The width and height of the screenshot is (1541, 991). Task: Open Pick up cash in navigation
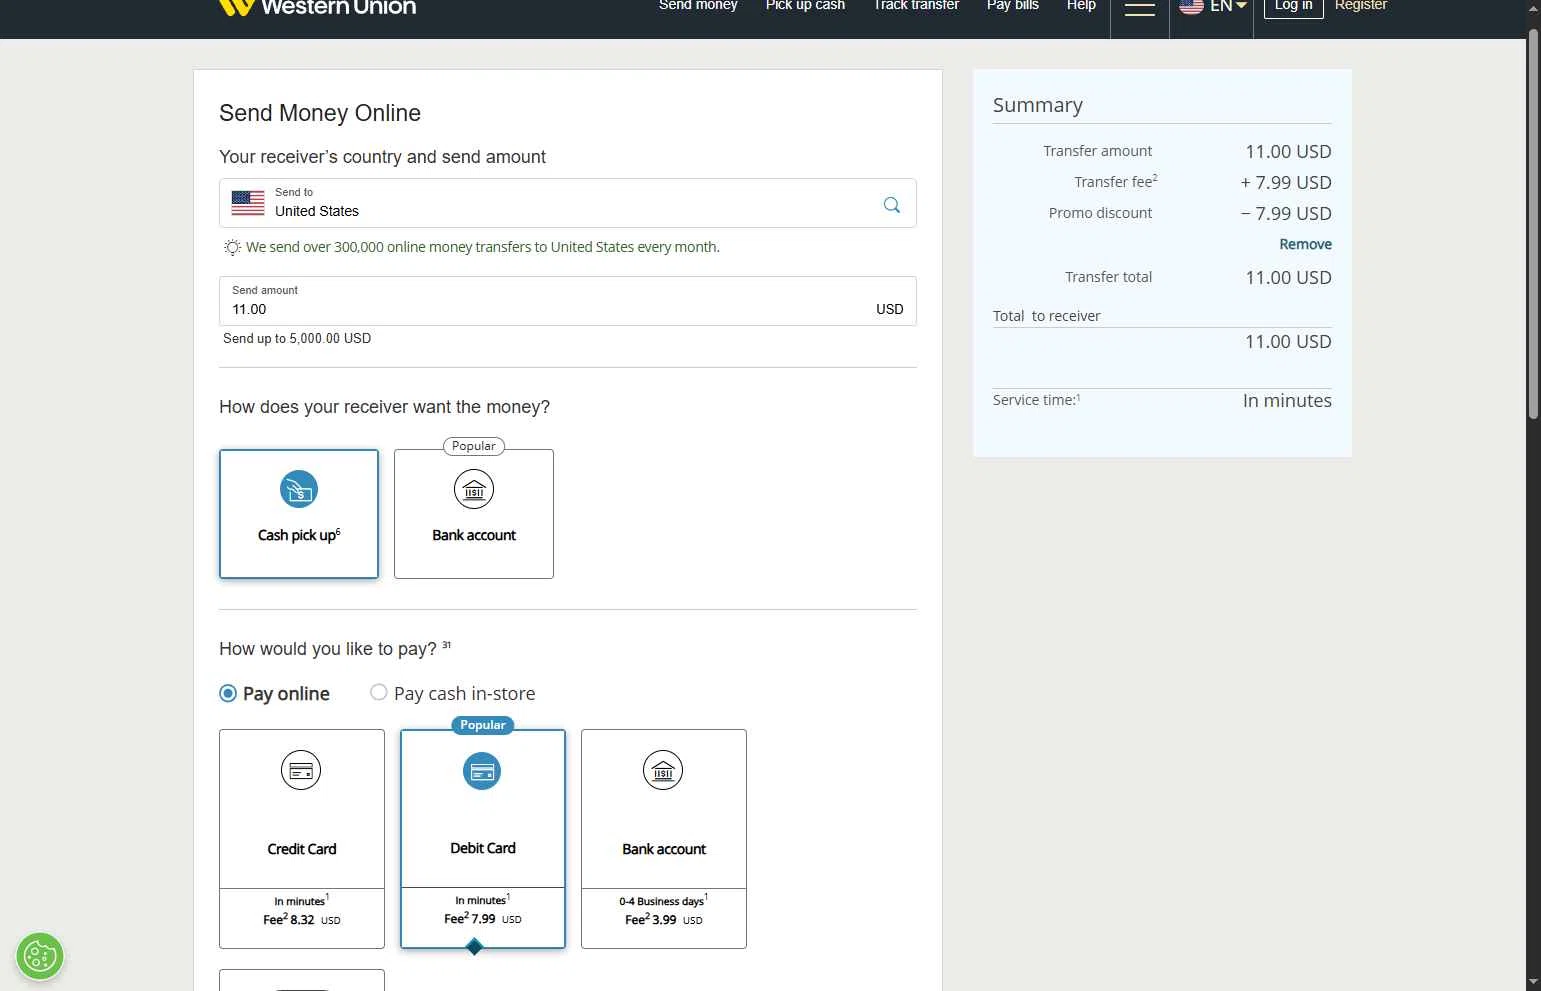805,6
